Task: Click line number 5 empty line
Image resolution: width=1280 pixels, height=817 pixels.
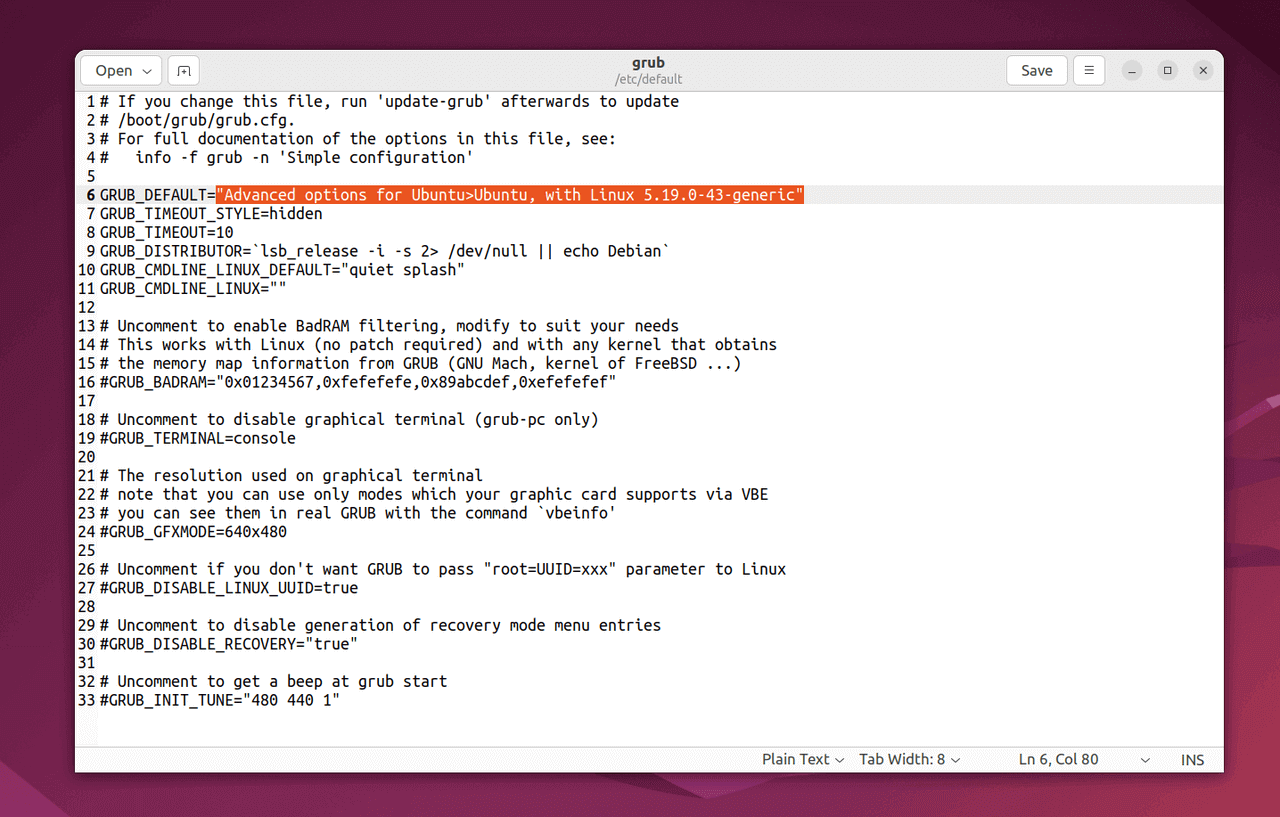Action: 91,176
